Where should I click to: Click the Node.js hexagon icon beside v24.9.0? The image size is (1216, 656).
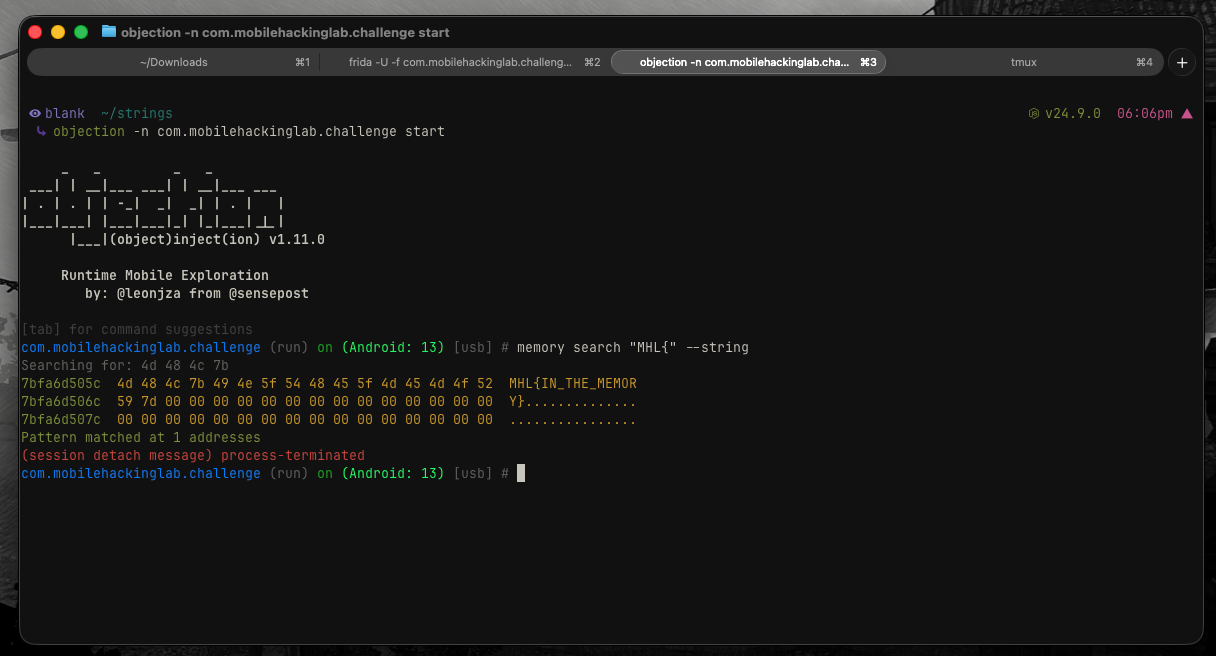click(1034, 114)
